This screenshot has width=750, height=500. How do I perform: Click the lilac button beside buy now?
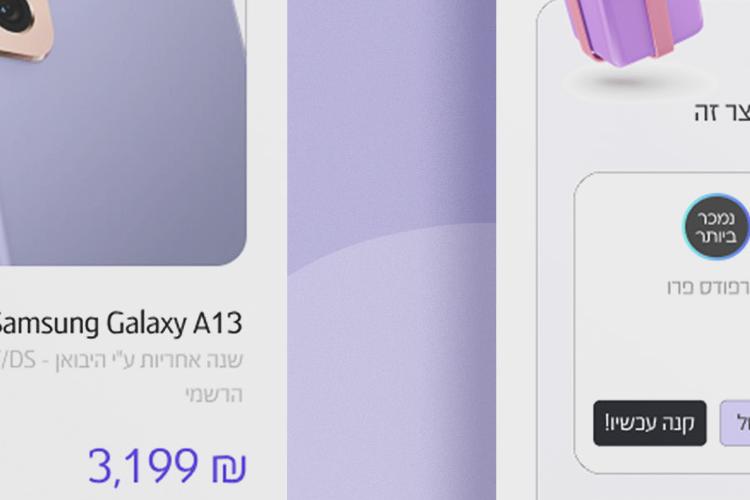tap(735, 423)
